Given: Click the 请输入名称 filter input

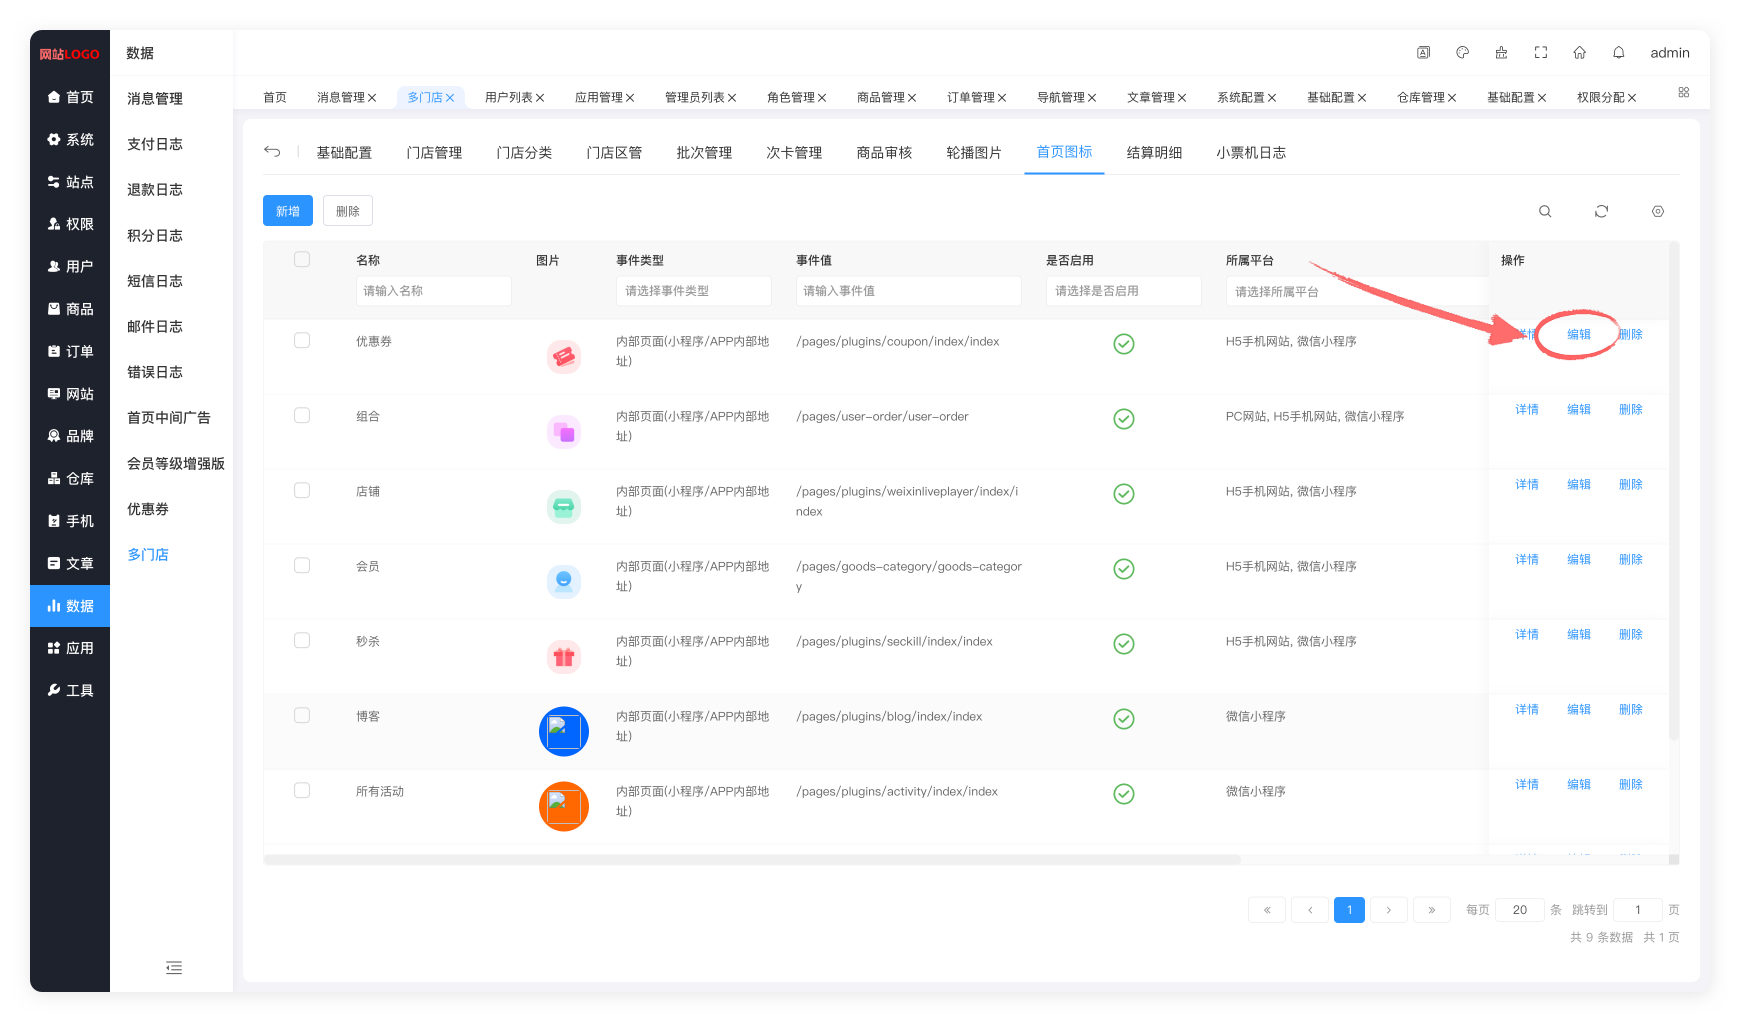Looking at the screenshot, I should pos(433,291).
